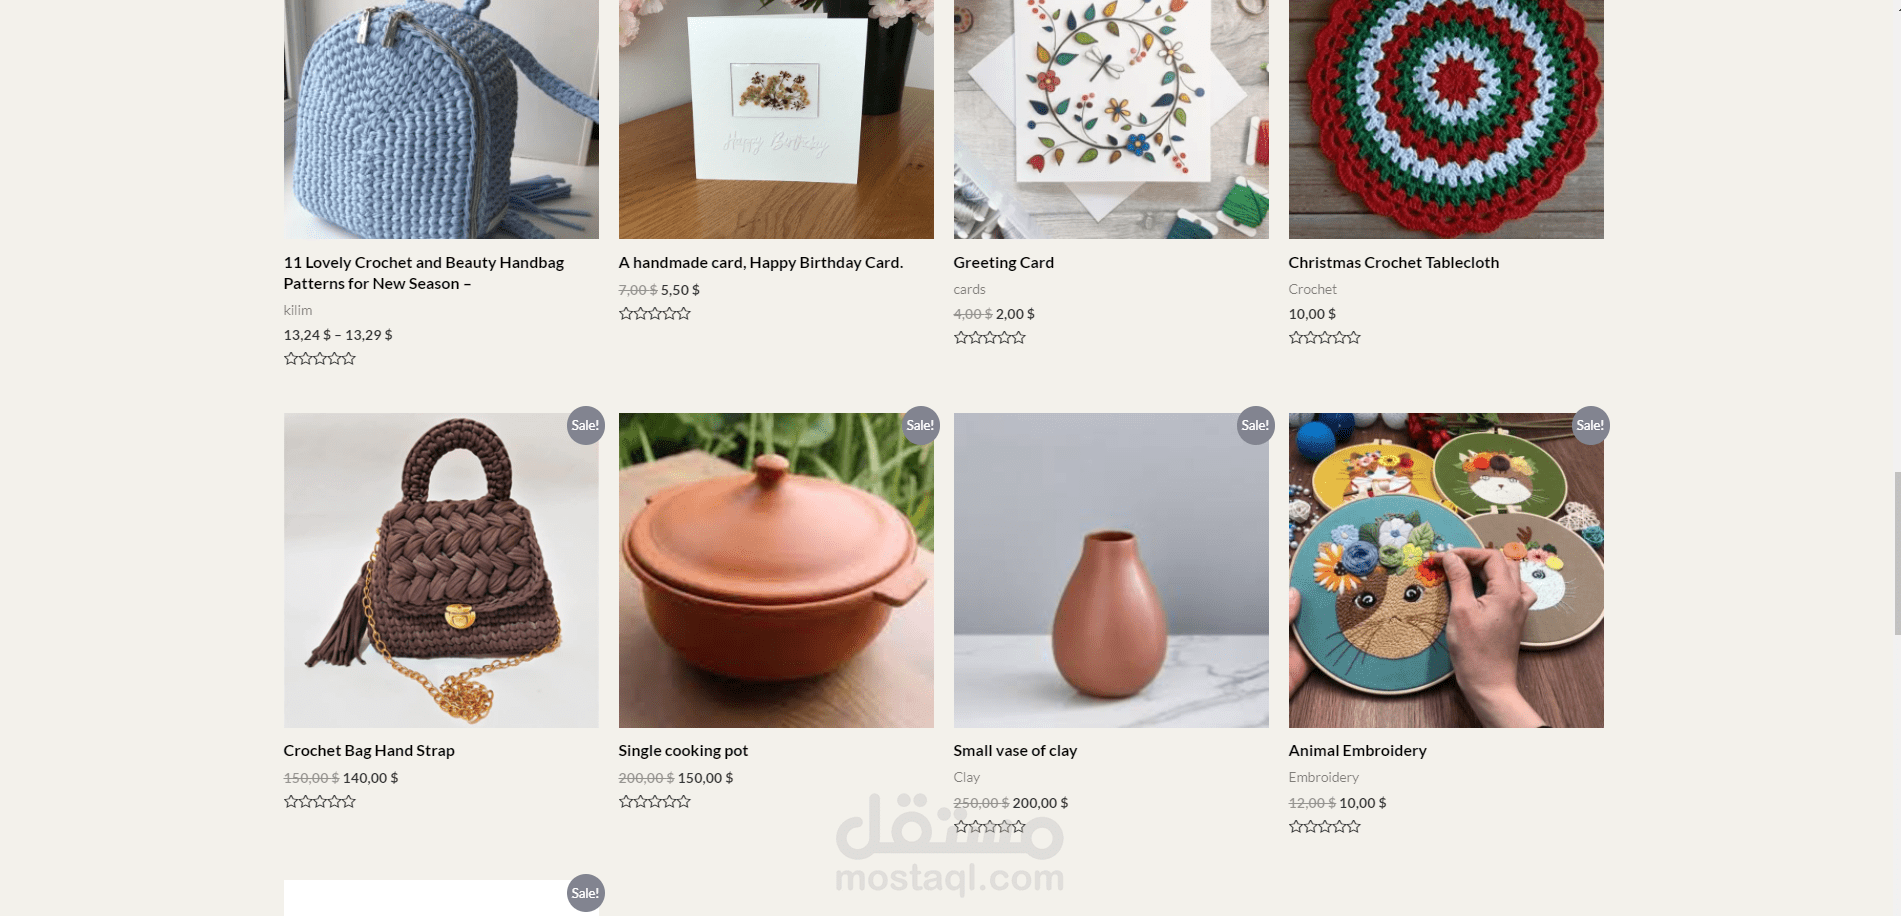
Task: Click star rating under Single cooking pot
Action: (655, 802)
